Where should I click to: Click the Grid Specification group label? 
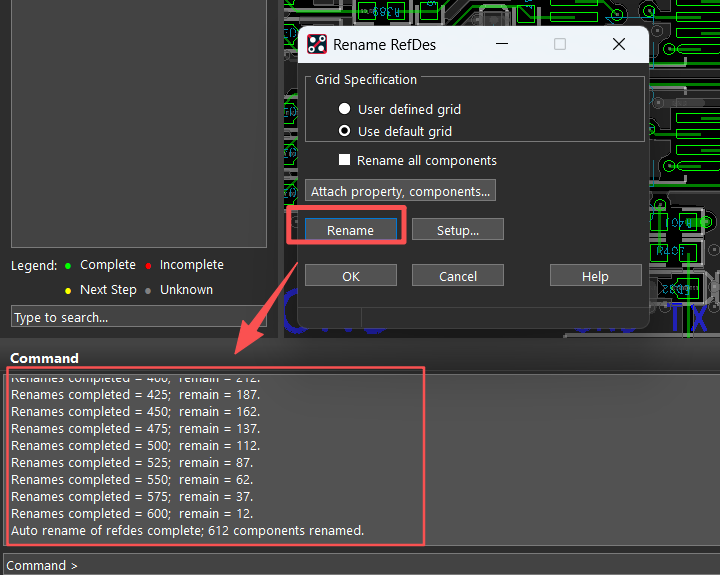(366, 79)
